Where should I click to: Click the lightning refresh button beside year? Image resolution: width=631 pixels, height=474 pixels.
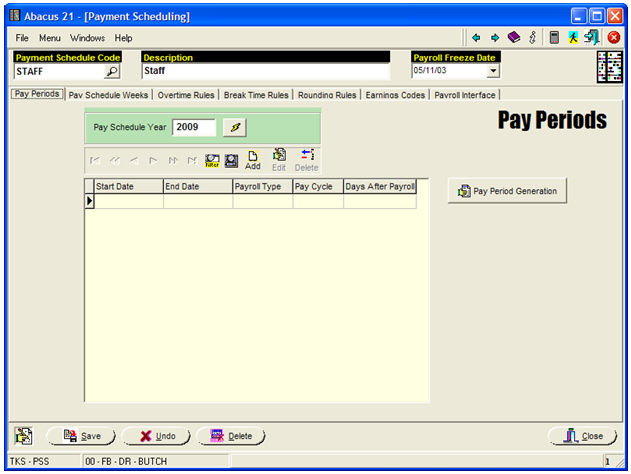pos(234,127)
